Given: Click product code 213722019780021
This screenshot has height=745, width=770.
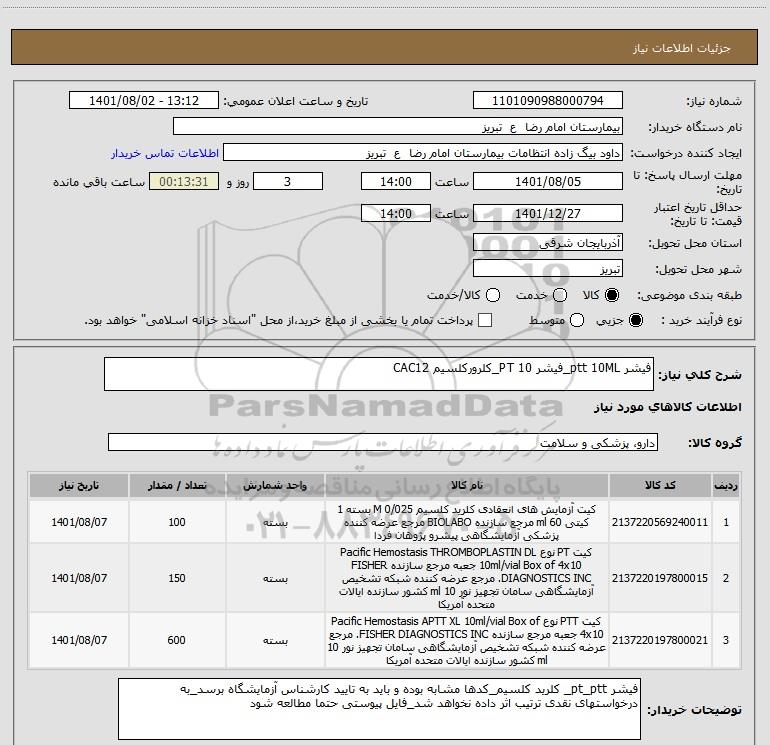Looking at the screenshot, I should coord(660,640).
